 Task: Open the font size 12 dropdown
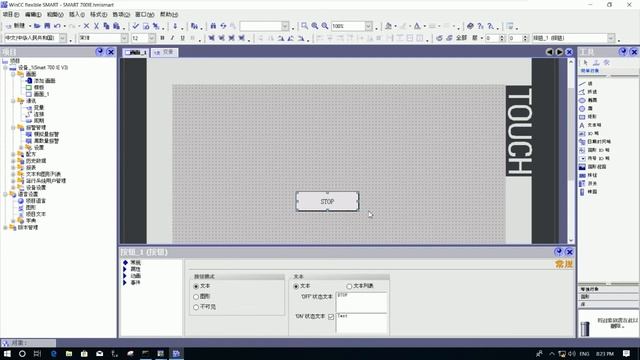[x=151, y=38]
